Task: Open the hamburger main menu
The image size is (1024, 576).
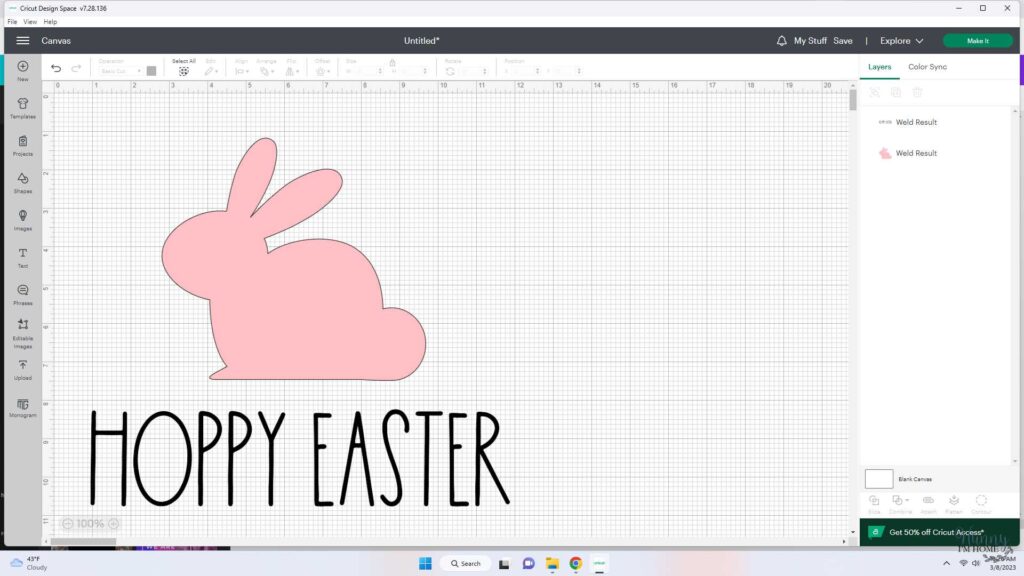Action: pyautogui.click(x=22, y=40)
